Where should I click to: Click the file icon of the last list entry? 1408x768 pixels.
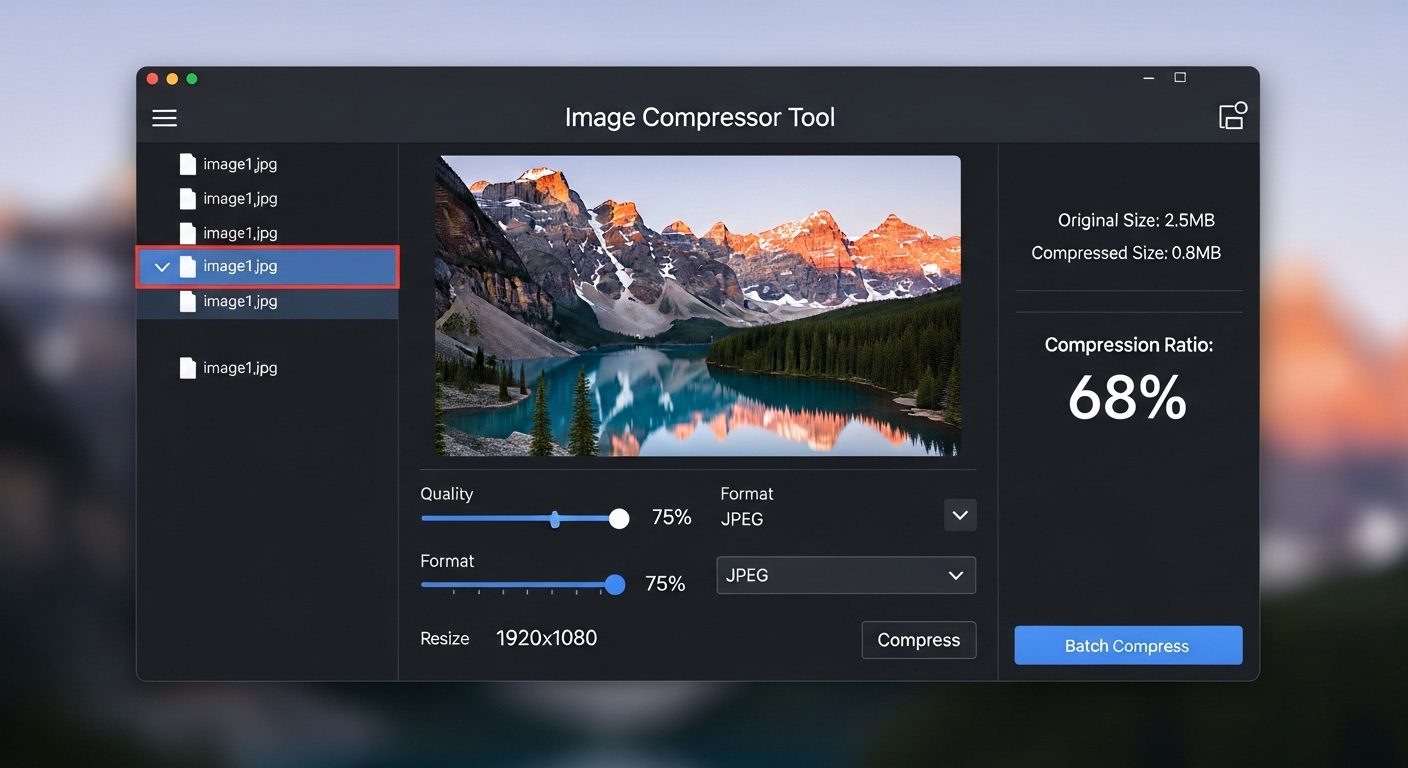(187, 368)
